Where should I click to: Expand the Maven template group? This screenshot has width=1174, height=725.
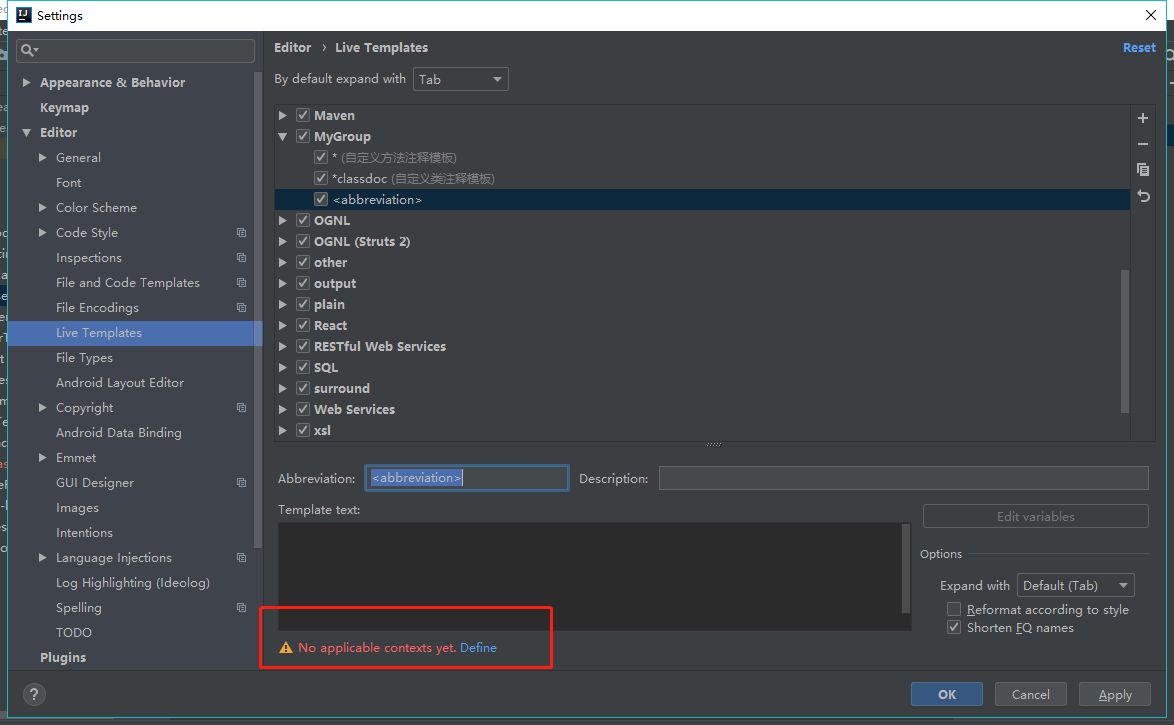tap(283, 115)
